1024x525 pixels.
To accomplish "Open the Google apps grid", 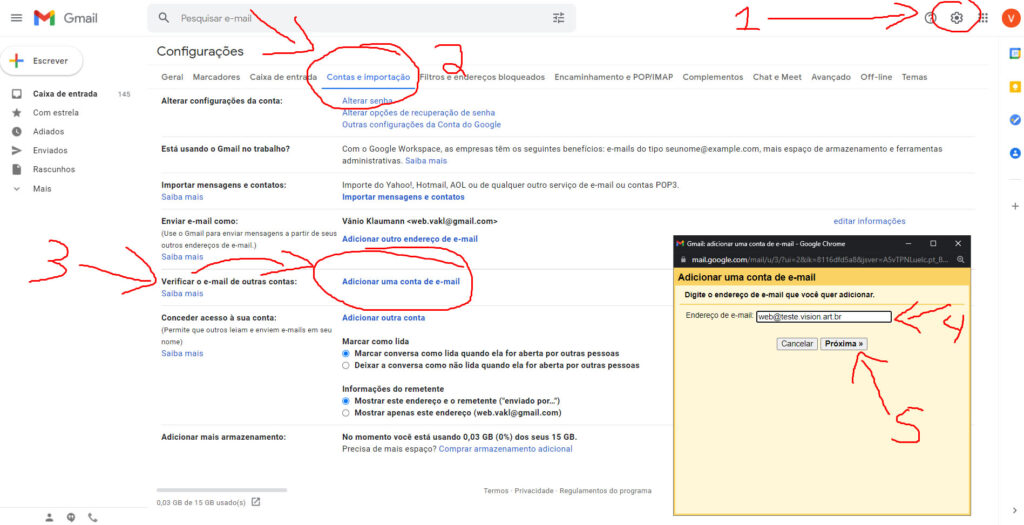I will (x=983, y=18).
